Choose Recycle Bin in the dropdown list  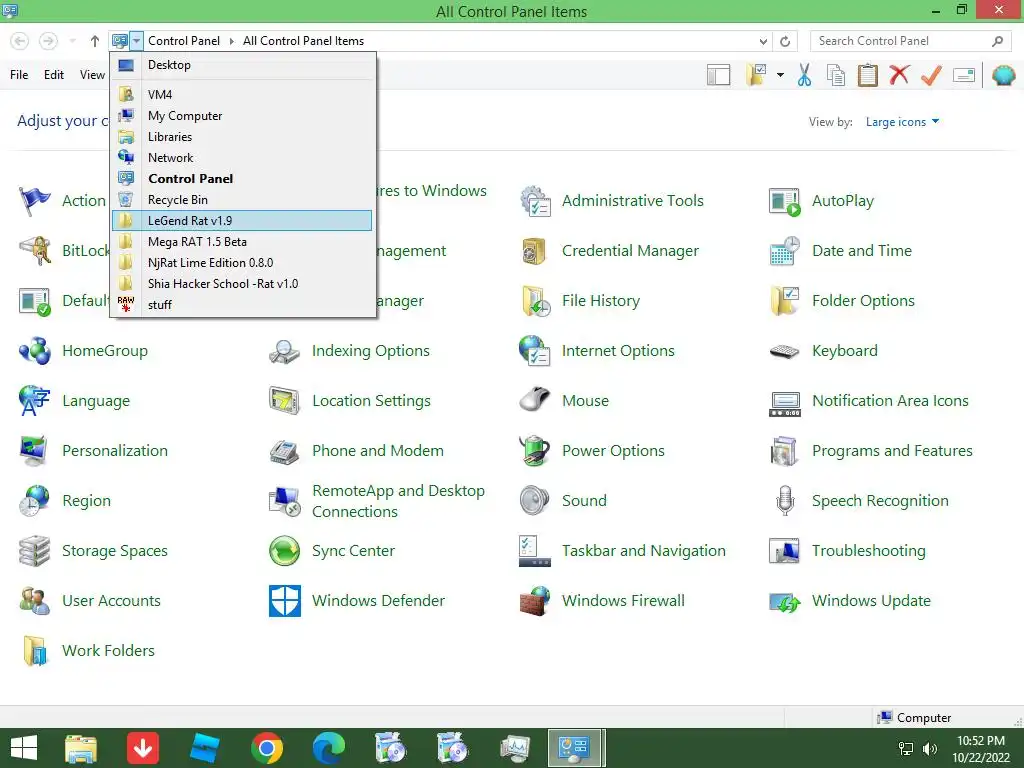[x=242, y=200]
